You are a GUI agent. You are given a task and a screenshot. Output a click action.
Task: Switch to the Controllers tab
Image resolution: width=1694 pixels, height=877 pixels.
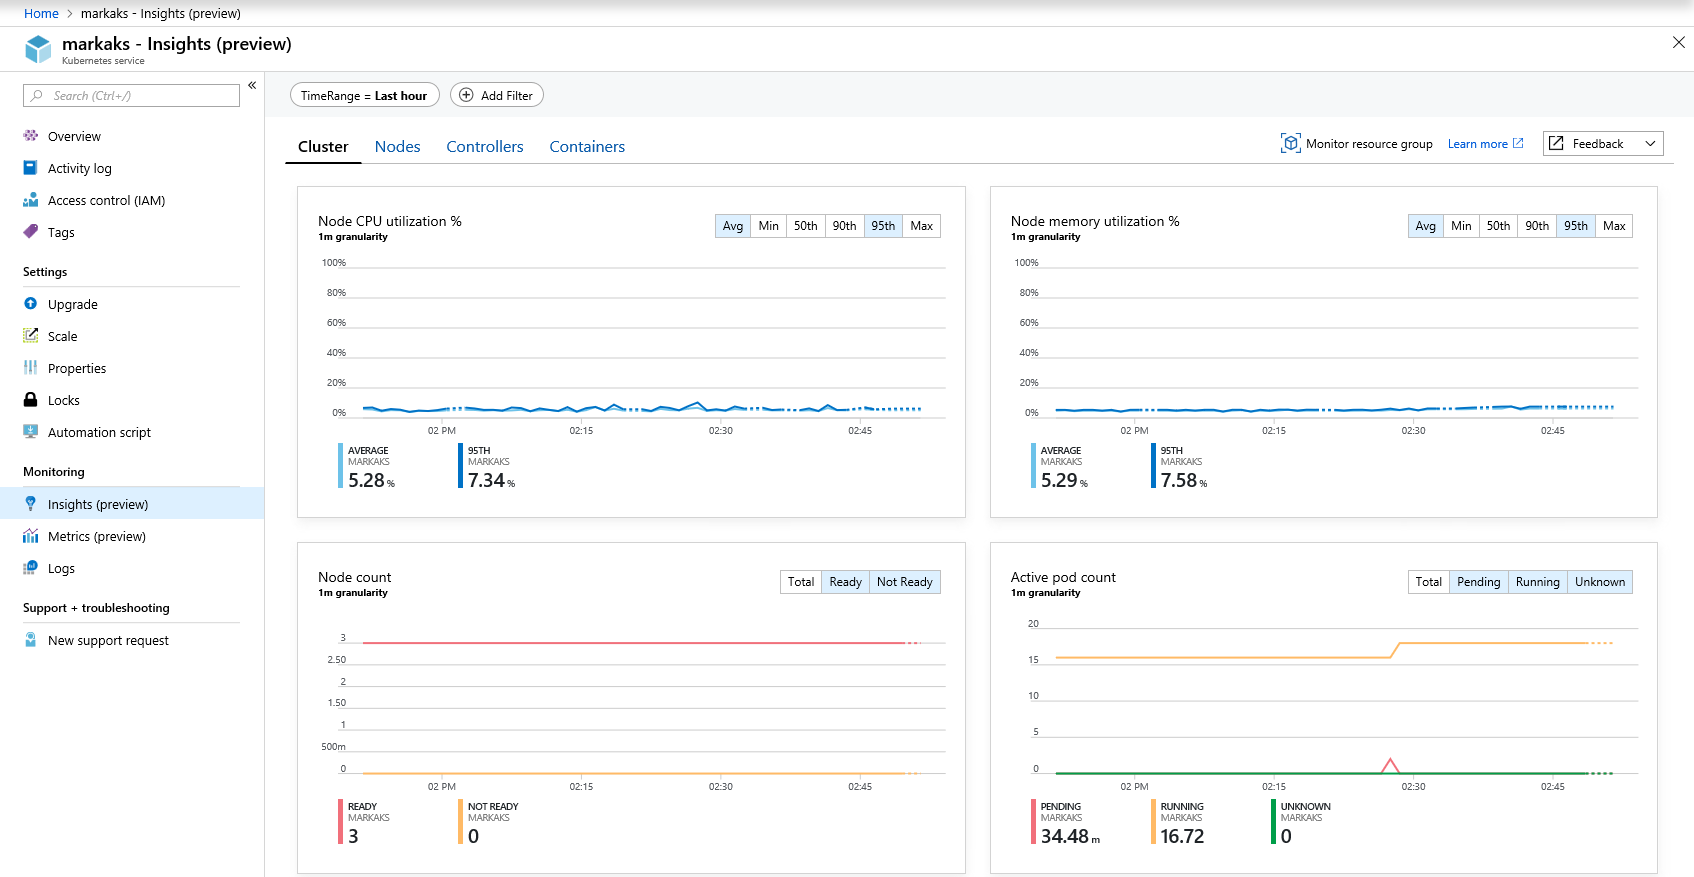(x=485, y=146)
